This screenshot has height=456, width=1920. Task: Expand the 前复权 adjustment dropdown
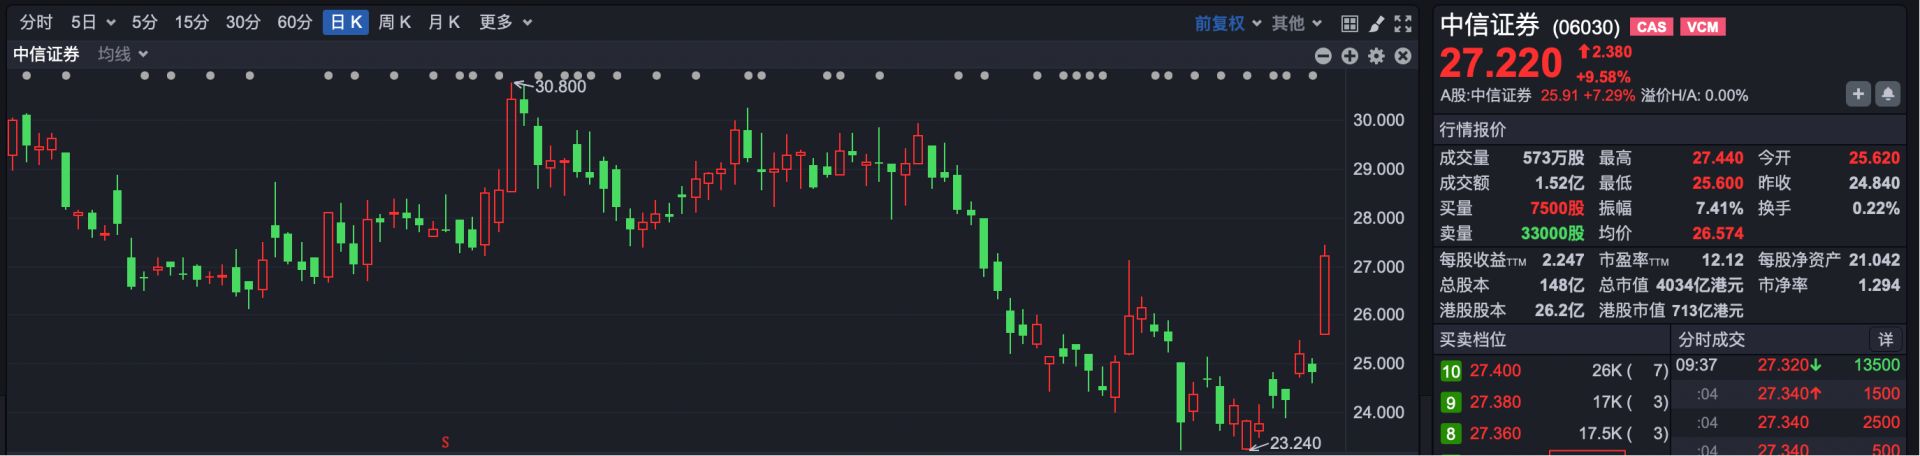tap(1227, 23)
